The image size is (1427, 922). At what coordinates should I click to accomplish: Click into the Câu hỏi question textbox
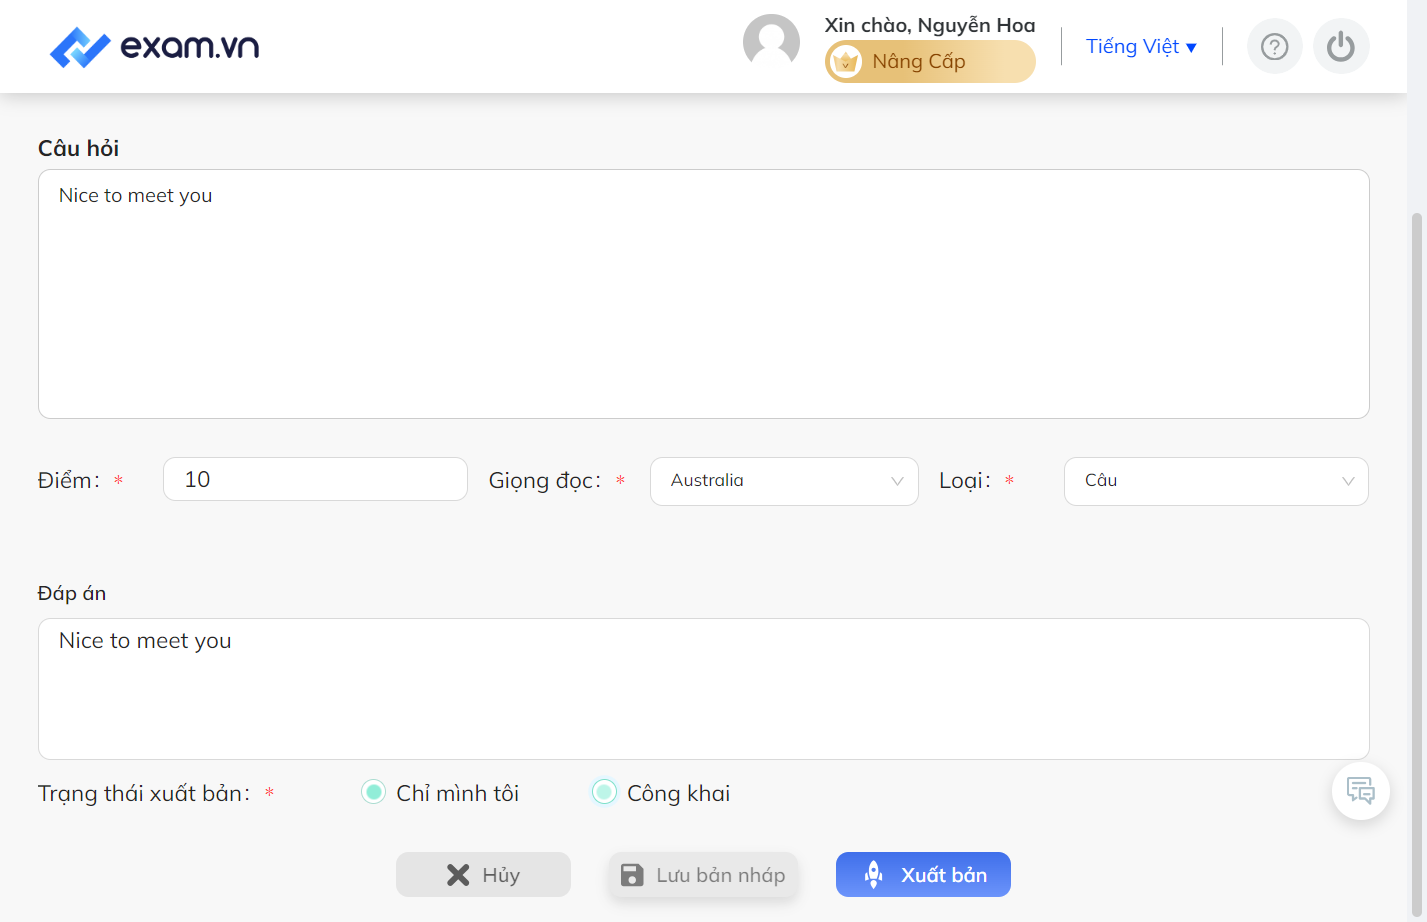pyautogui.click(x=703, y=294)
